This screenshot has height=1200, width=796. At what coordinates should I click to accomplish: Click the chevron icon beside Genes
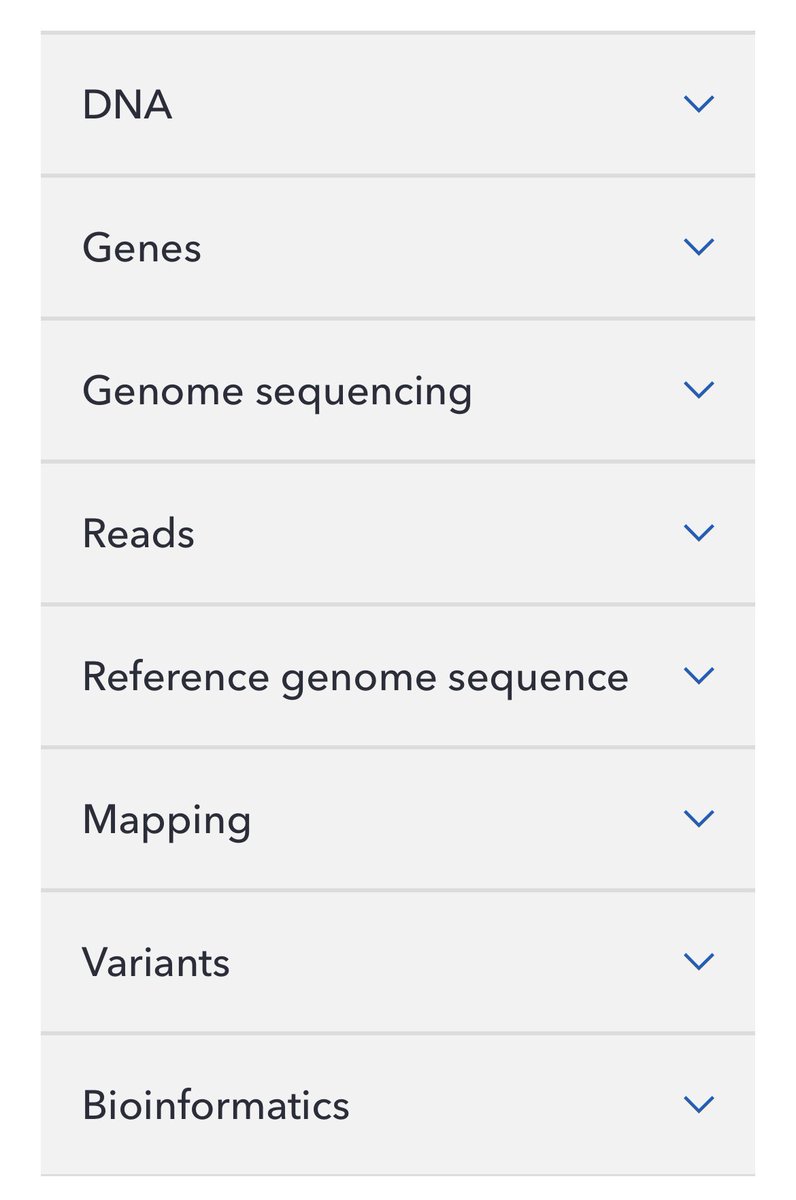[698, 246]
